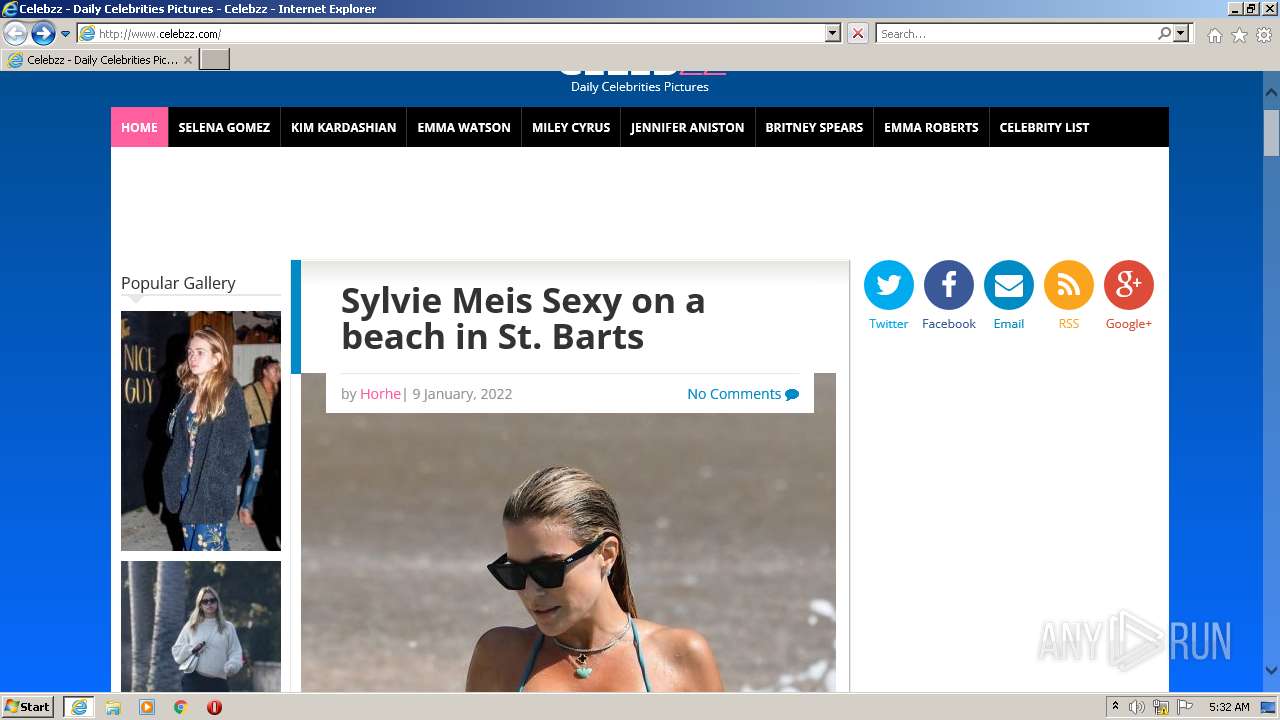Click the RSS text link
The height and width of the screenshot is (720, 1280).
1068,324
